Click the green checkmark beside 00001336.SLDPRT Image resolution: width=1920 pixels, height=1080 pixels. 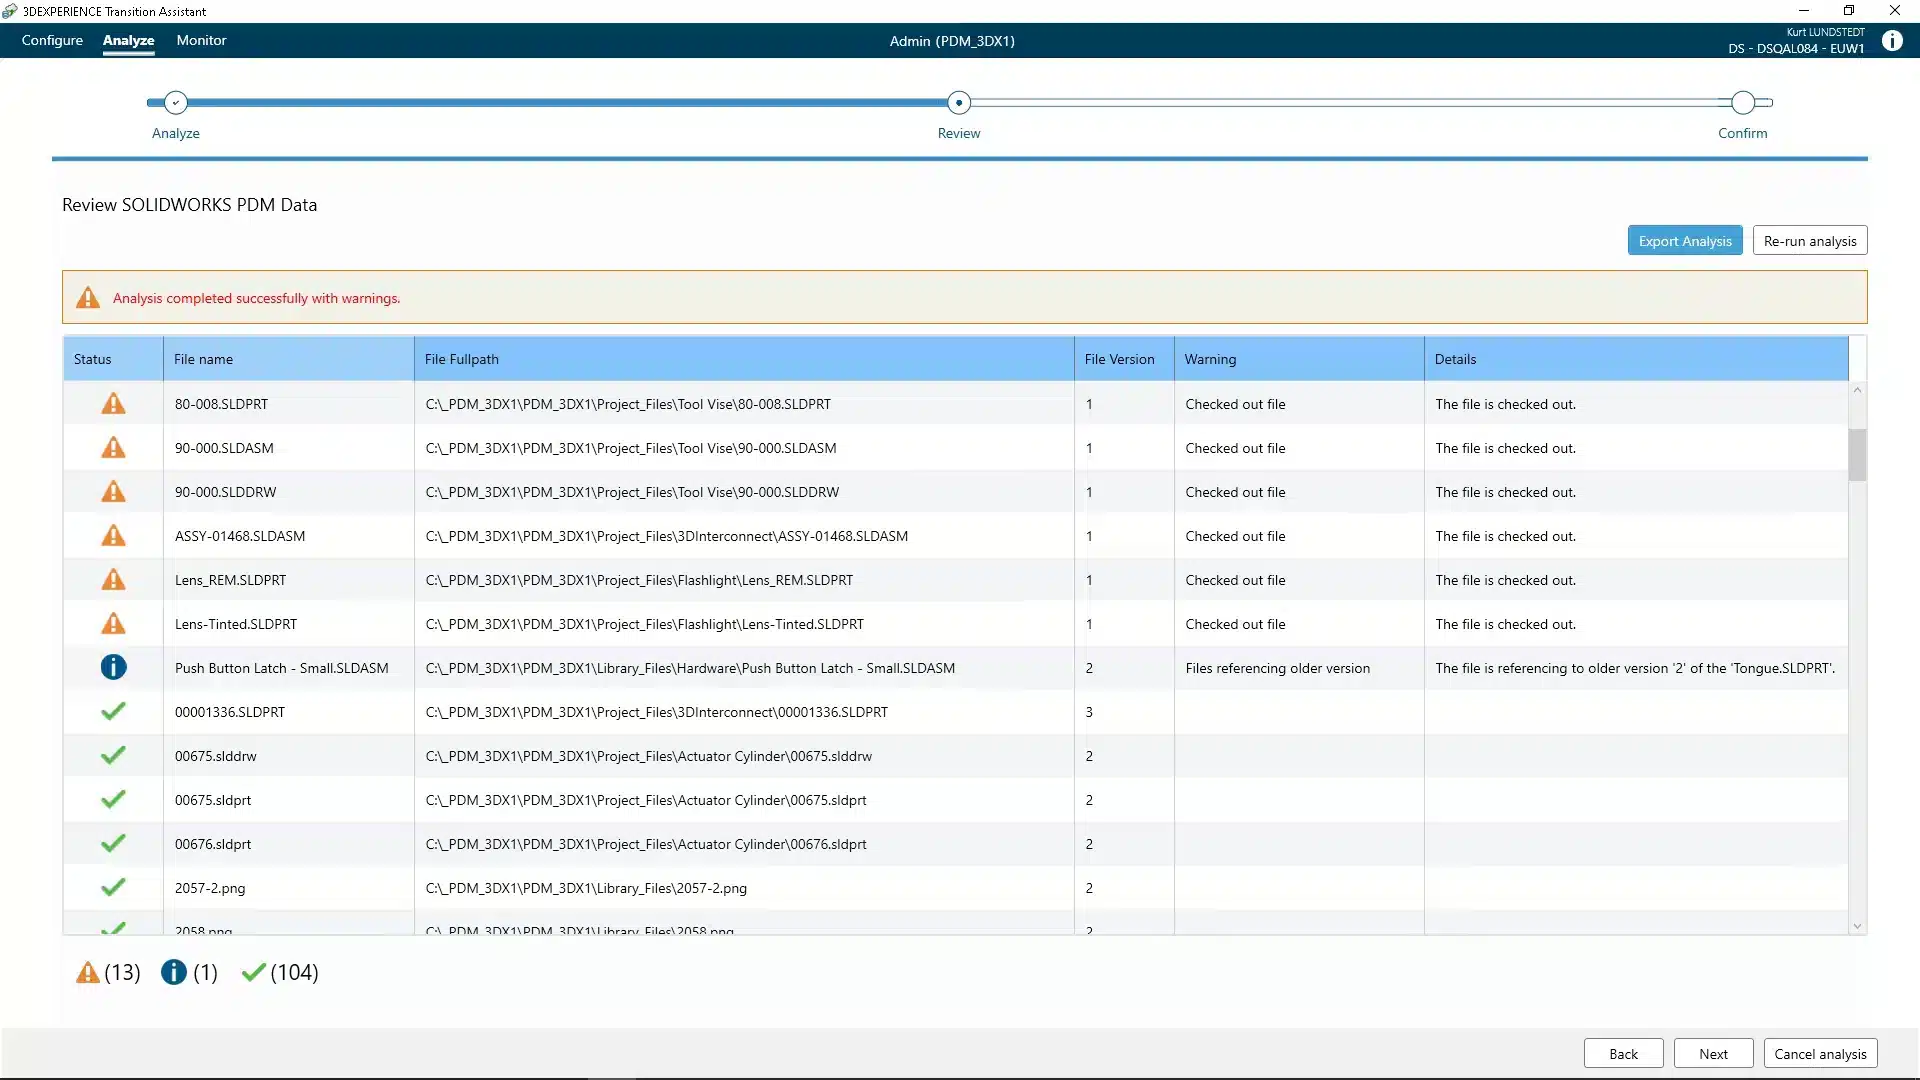(x=113, y=711)
